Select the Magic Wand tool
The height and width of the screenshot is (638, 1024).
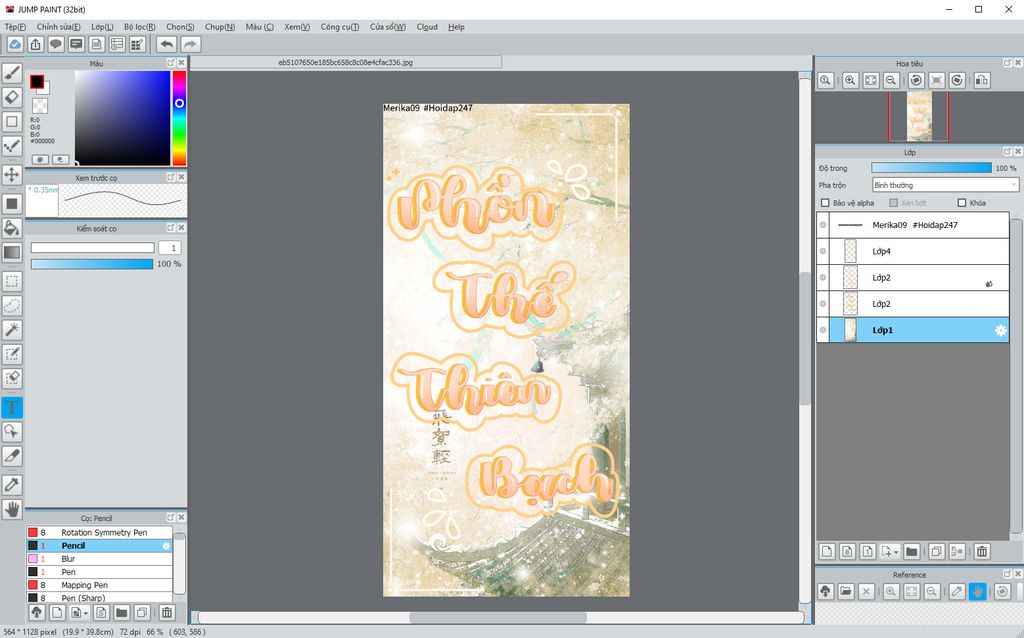[x=12, y=330]
